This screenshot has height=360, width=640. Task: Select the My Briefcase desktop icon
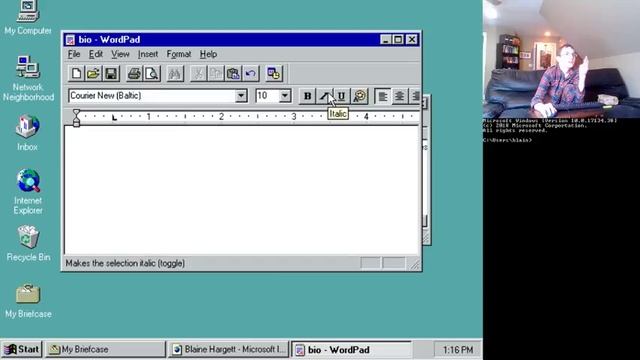click(28, 301)
